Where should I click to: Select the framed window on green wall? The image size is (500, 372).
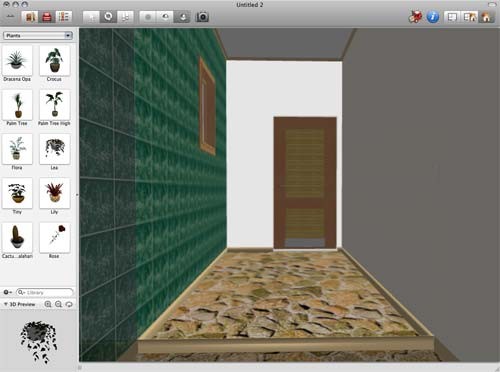(207, 106)
